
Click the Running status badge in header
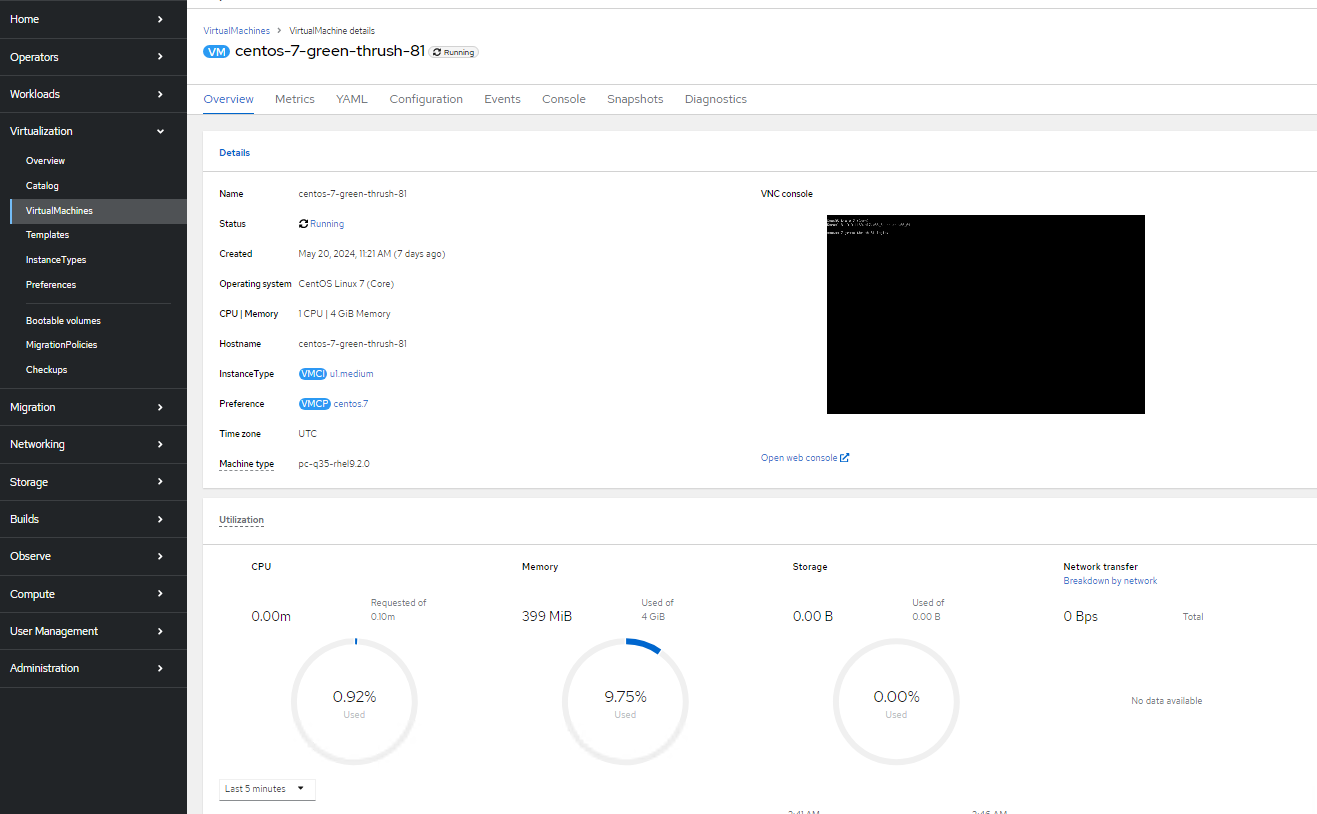[454, 52]
